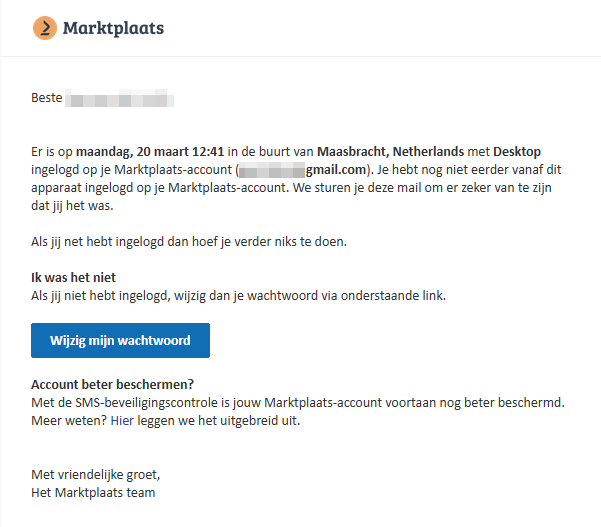This screenshot has height=527, width=601.
Task: Click the orange Marktplaats logo icon
Action: tap(44, 28)
